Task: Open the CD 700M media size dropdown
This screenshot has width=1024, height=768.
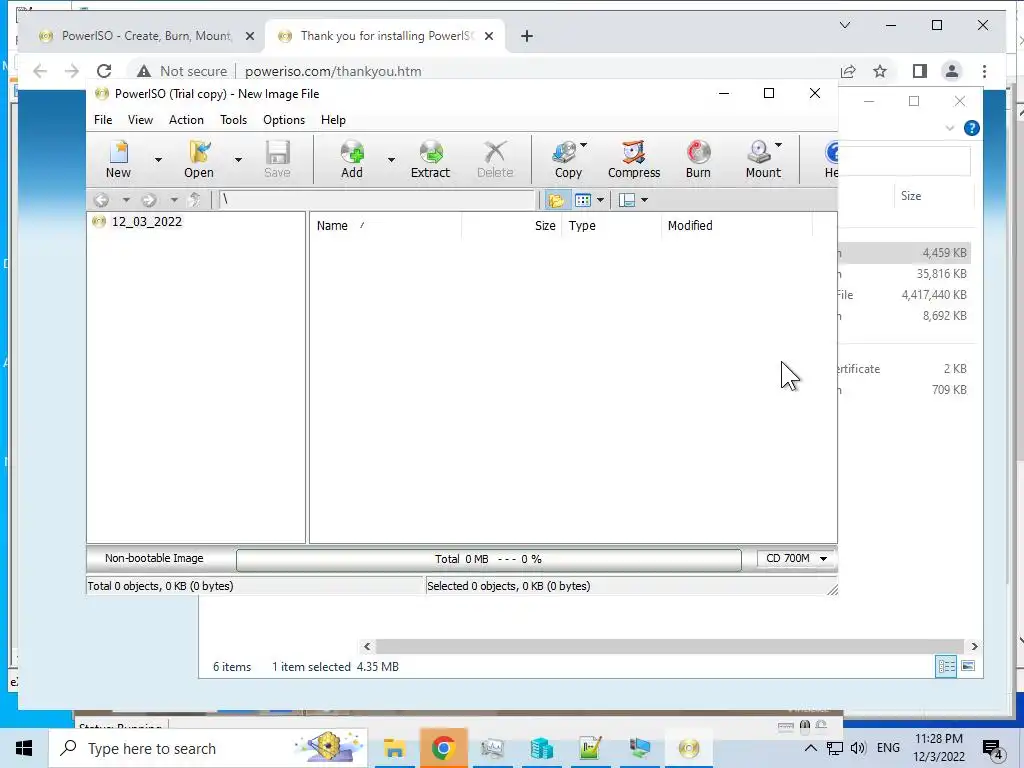Action: pyautogui.click(x=797, y=558)
